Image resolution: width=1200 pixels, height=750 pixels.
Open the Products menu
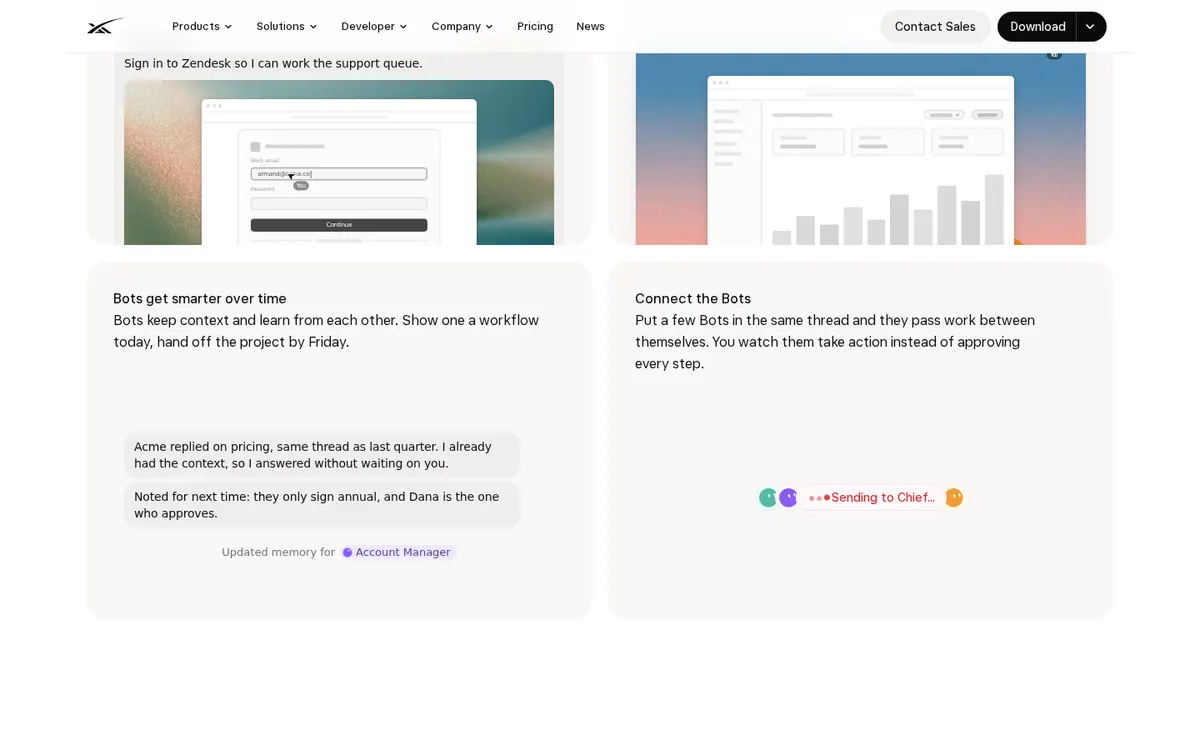pyautogui.click(x=202, y=26)
